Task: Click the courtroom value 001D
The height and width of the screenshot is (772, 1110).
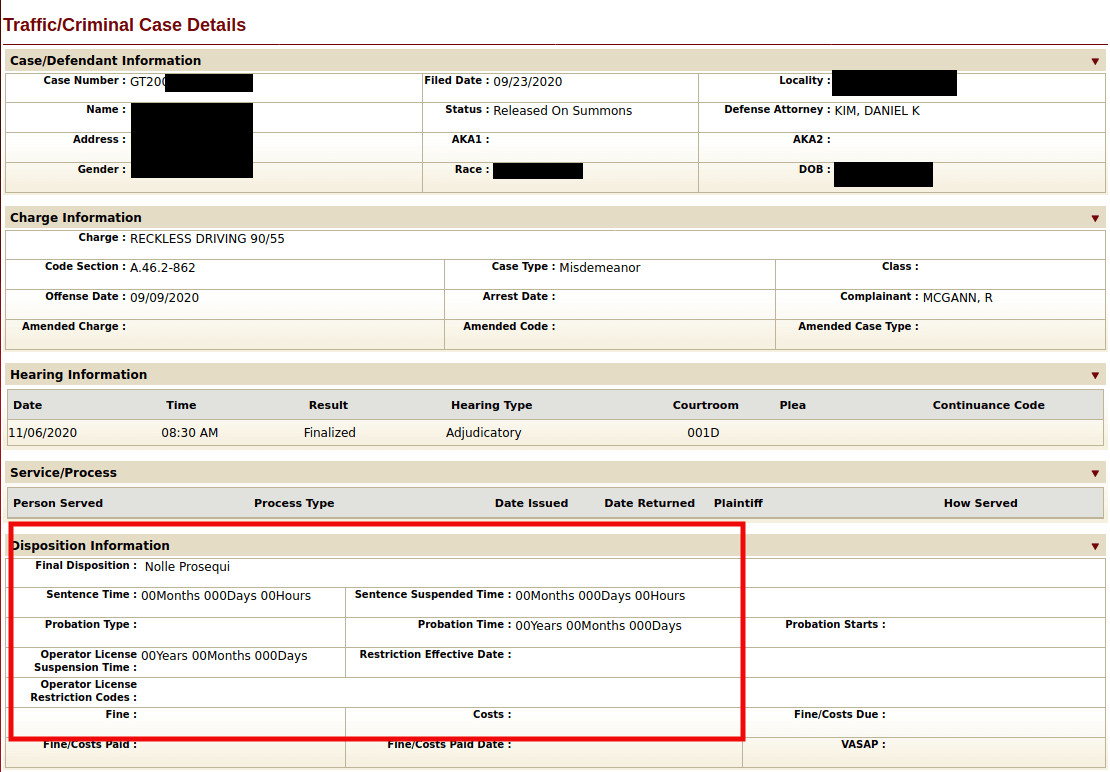Action: (703, 433)
